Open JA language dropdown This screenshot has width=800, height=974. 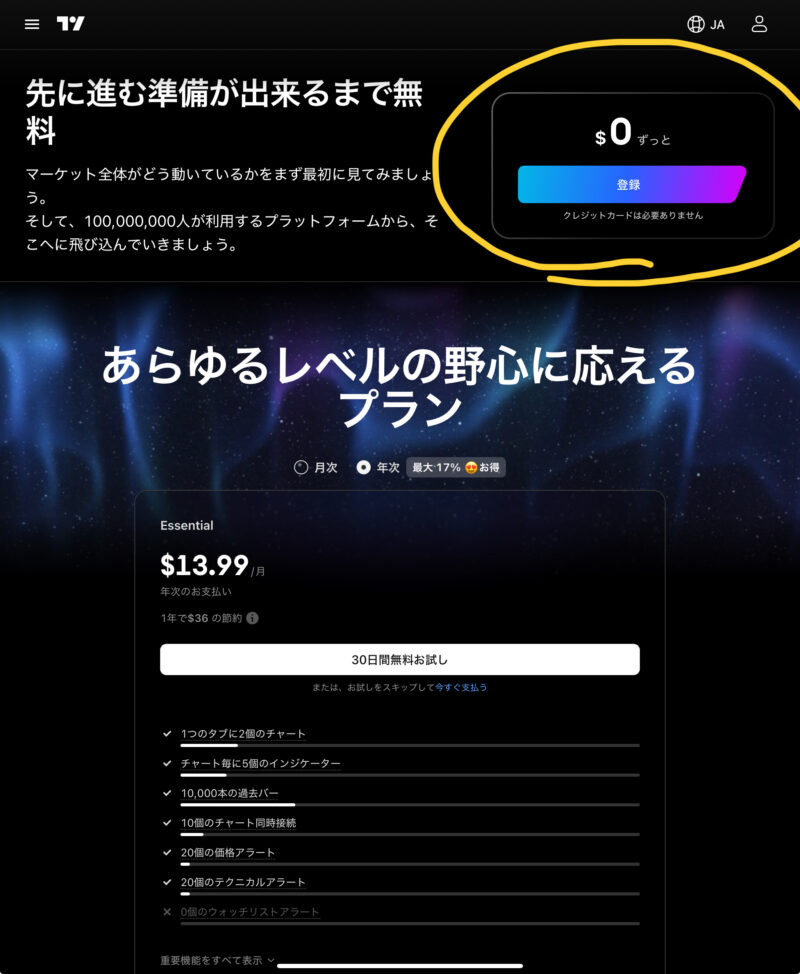(717, 25)
